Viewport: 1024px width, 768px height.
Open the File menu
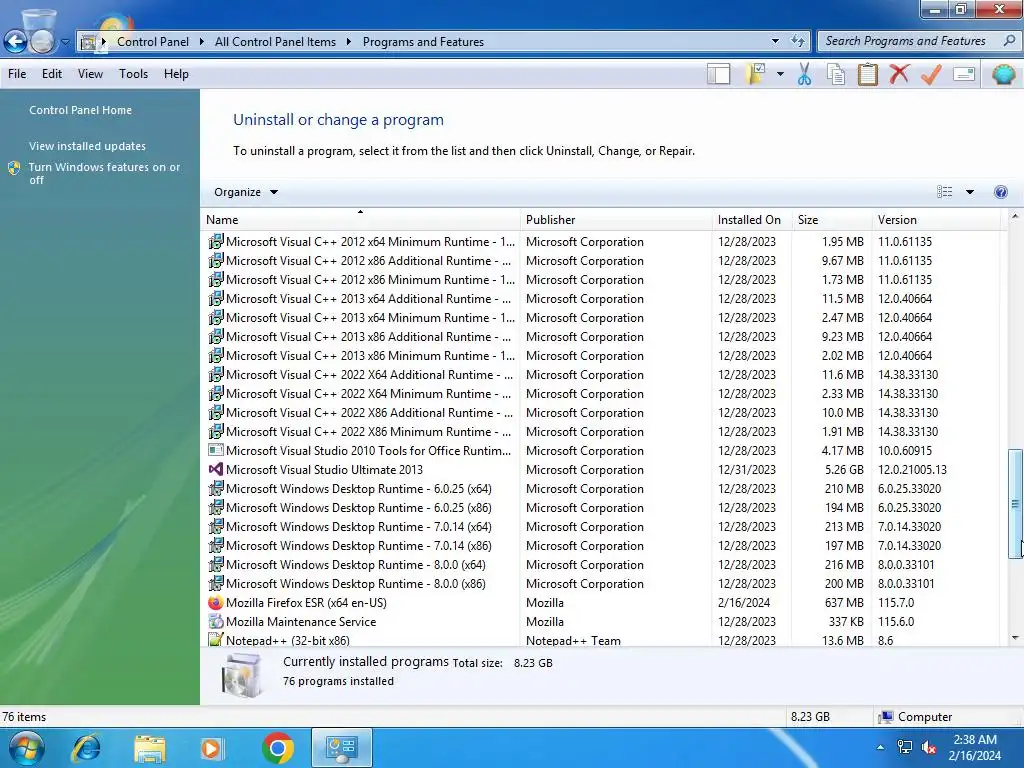[x=17, y=74]
